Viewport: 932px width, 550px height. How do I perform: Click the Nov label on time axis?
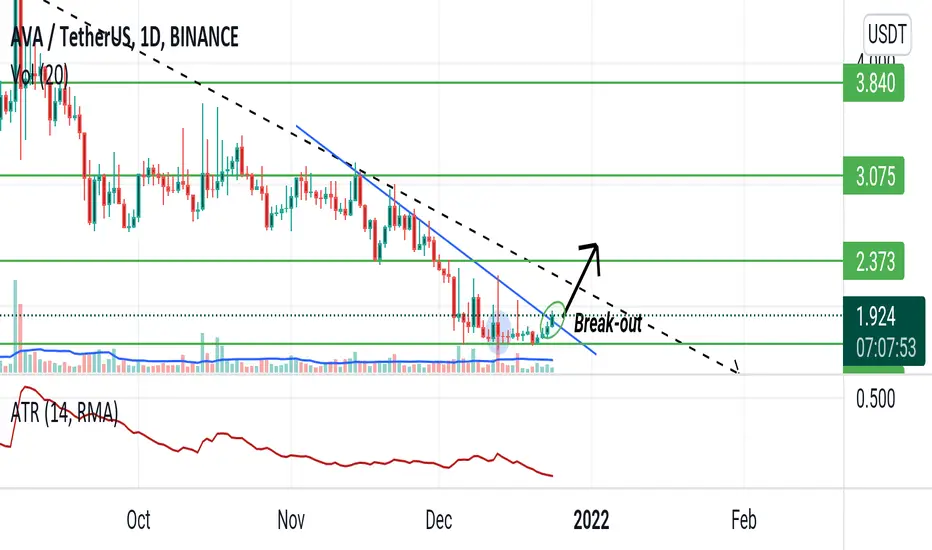(x=291, y=520)
